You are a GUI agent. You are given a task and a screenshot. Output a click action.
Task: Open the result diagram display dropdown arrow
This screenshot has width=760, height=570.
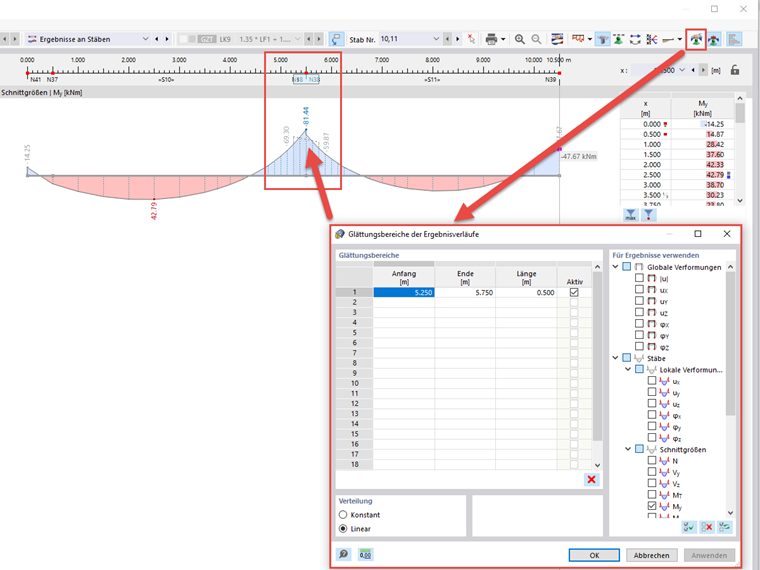590,39
